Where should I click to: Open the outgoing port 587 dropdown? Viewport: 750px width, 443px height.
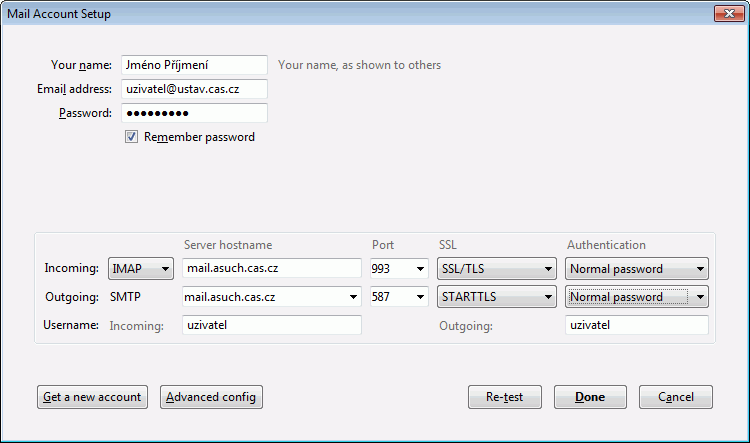[x=398, y=297]
